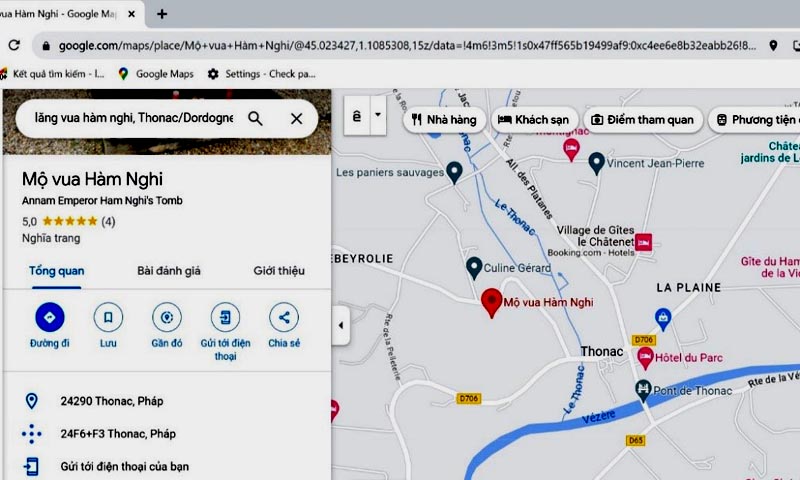Open the Google Maps bookmark
Screen dimensions: 800x480
pyautogui.click(x=157, y=74)
